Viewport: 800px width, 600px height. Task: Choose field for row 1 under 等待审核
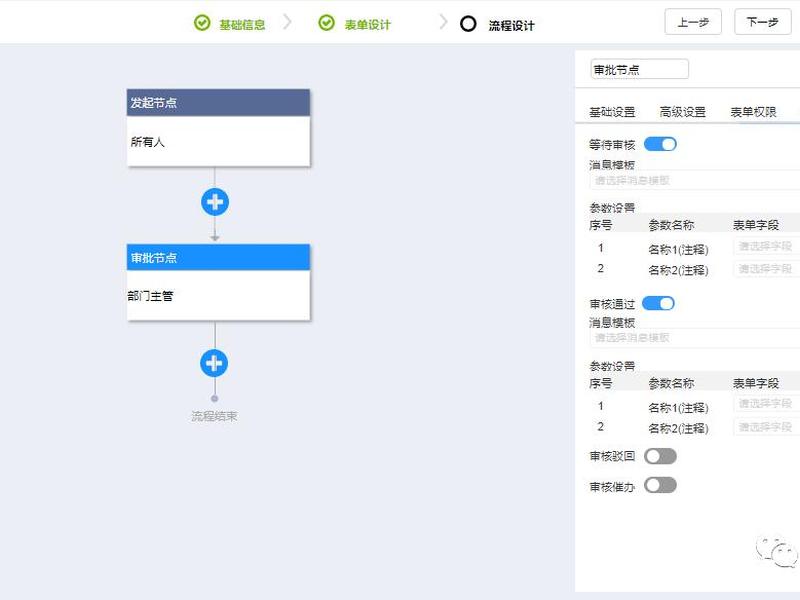(766, 246)
